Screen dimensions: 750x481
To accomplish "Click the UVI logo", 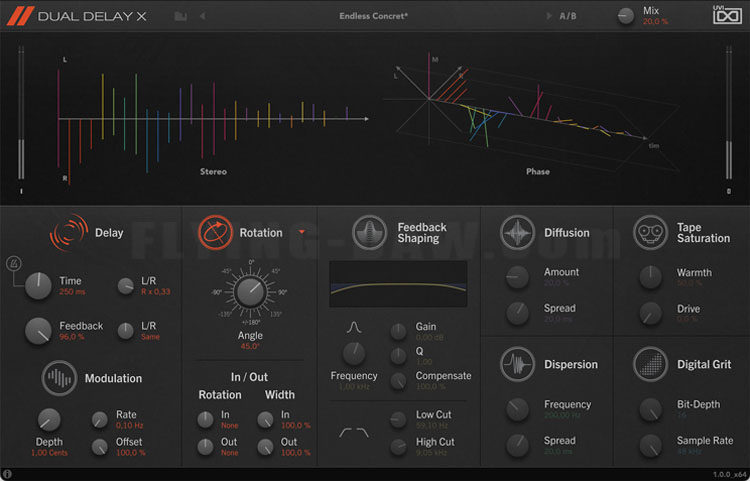I will [727, 15].
